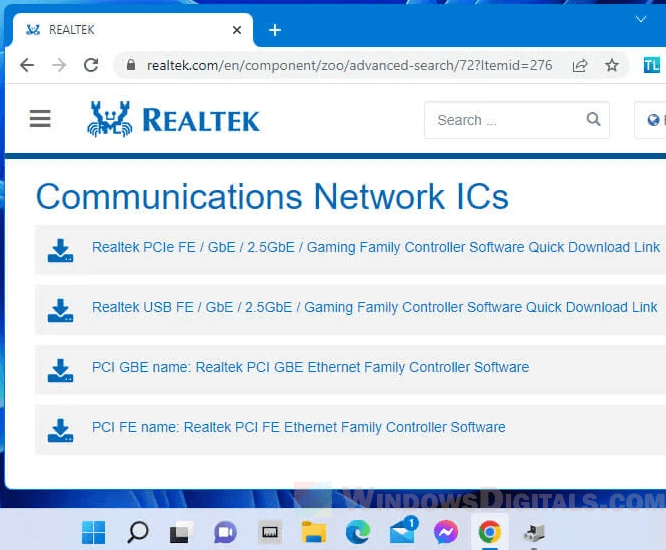Viewport: 666px width, 550px height.
Task: Open PCI GBE Ethernet Family Controller Software link
Action: point(310,367)
